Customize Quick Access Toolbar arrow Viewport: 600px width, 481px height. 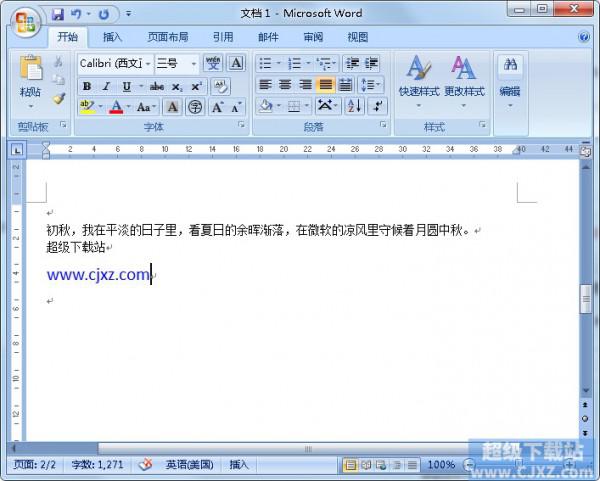coord(128,14)
